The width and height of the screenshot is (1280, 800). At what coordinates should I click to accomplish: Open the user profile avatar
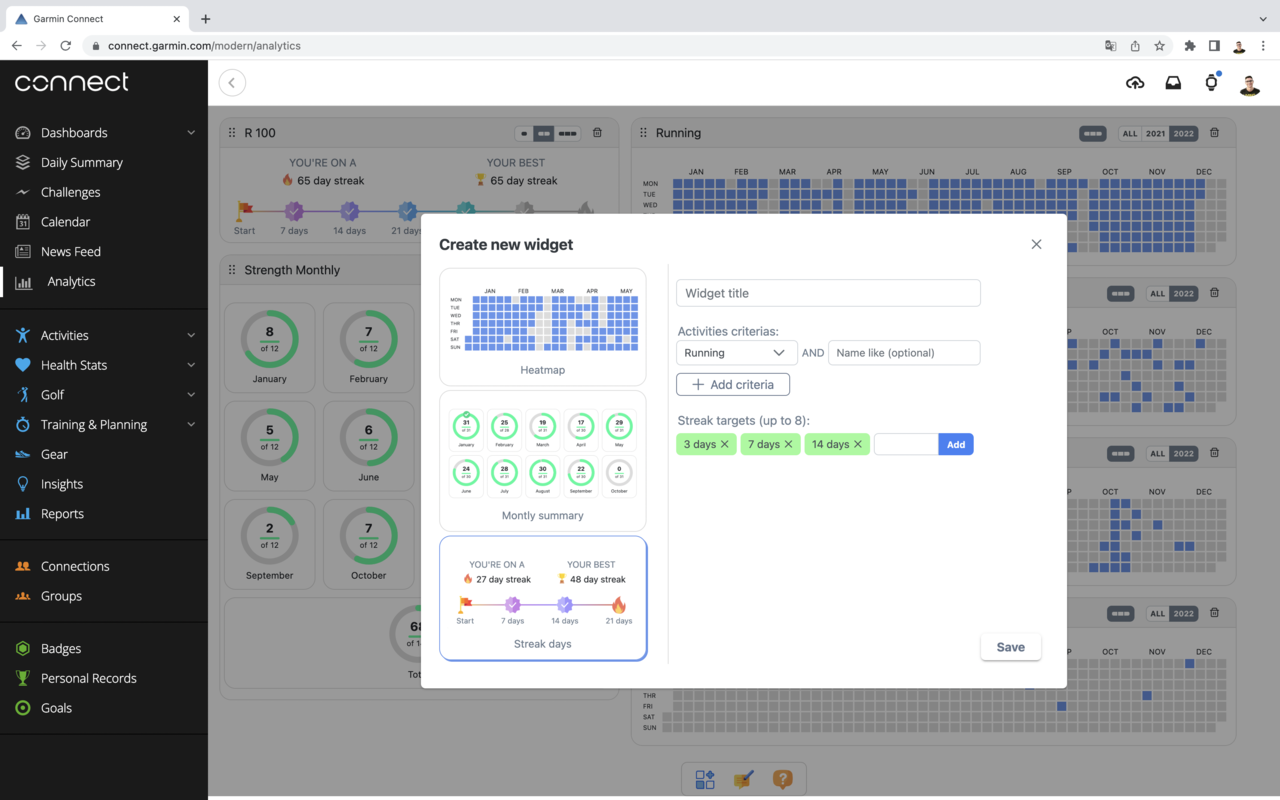(1249, 84)
